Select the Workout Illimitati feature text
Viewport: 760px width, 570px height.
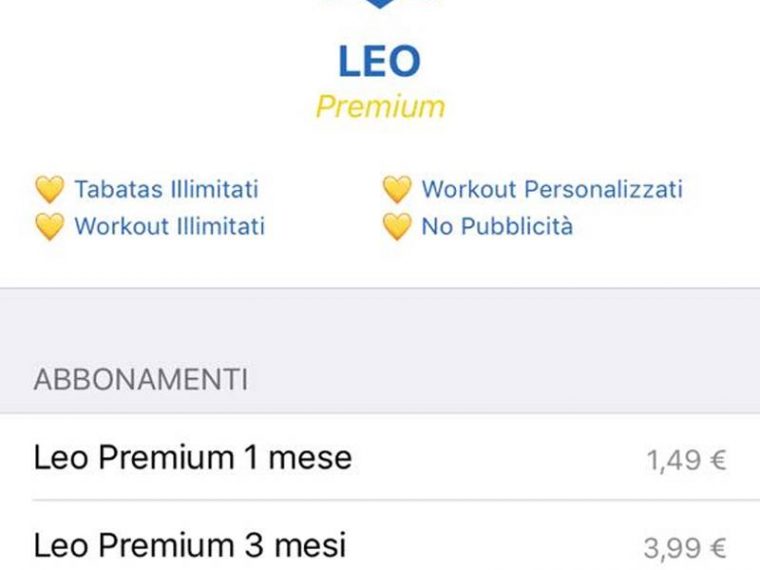click(x=170, y=226)
